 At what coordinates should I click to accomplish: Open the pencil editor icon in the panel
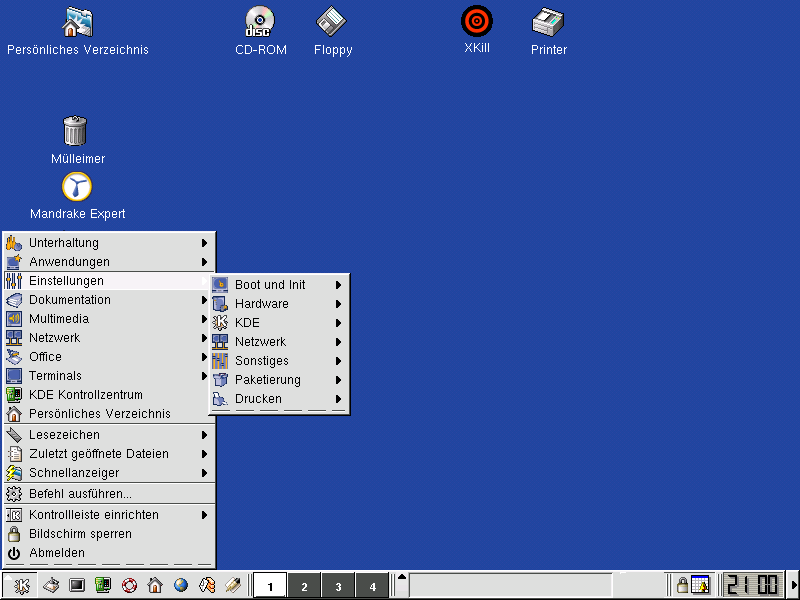(x=233, y=585)
